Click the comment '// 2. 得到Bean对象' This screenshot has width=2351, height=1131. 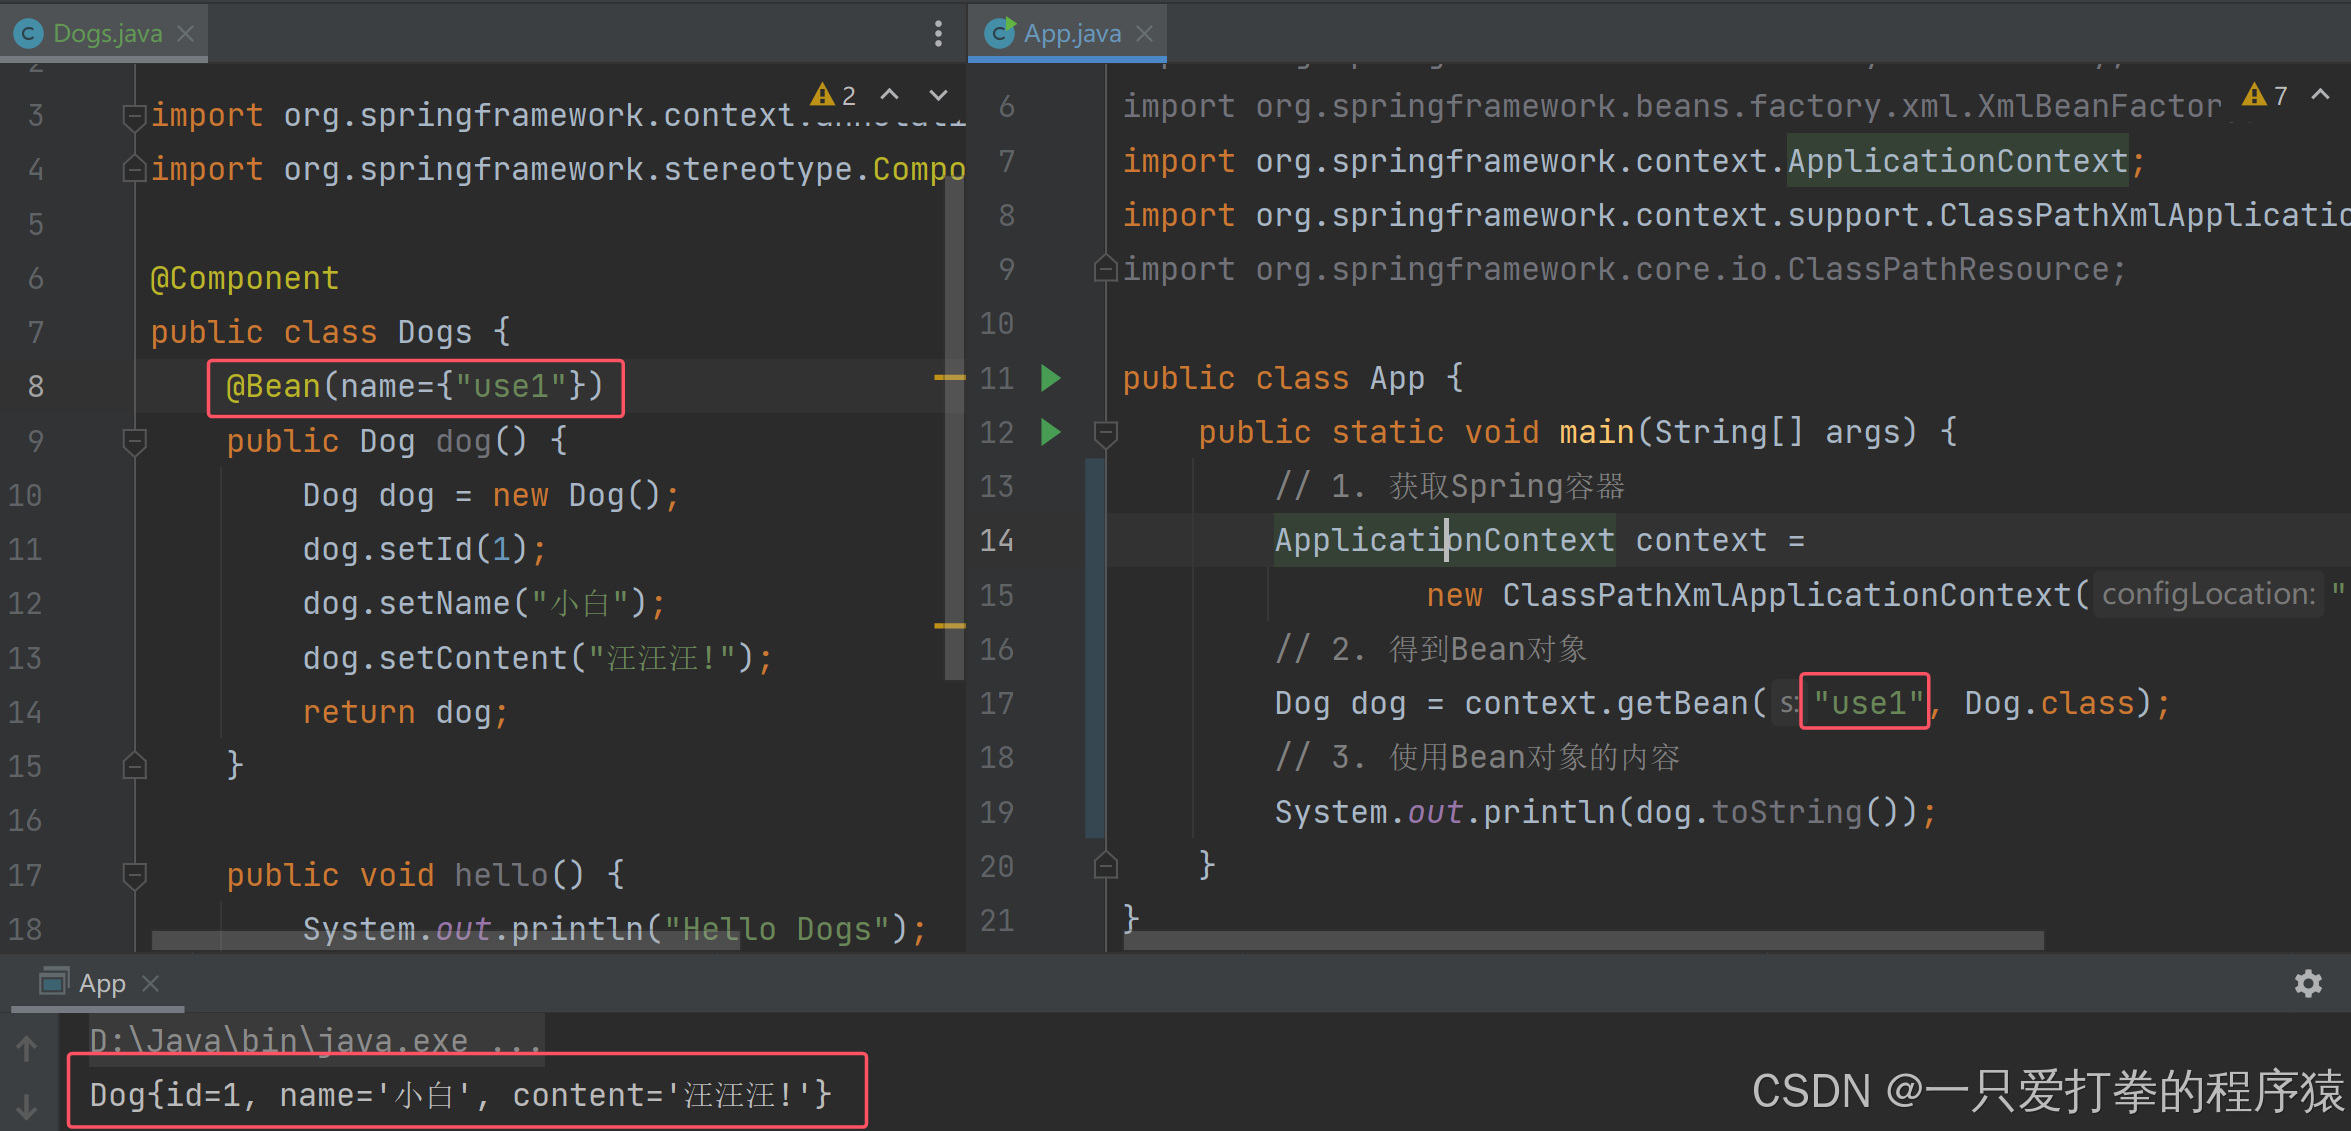click(1431, 649)
